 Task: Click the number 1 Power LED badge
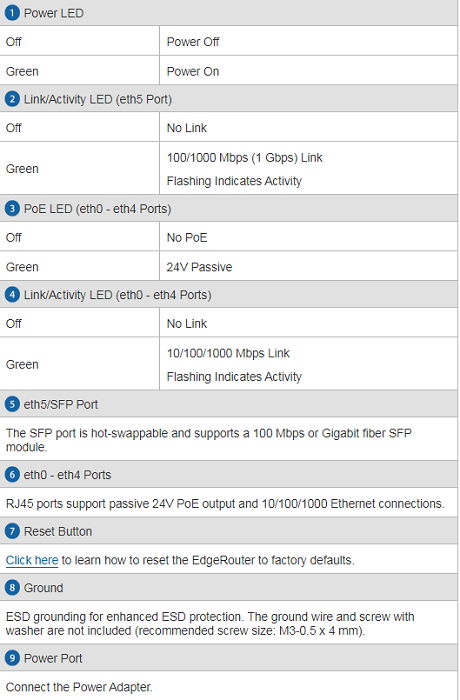point(12,13)
